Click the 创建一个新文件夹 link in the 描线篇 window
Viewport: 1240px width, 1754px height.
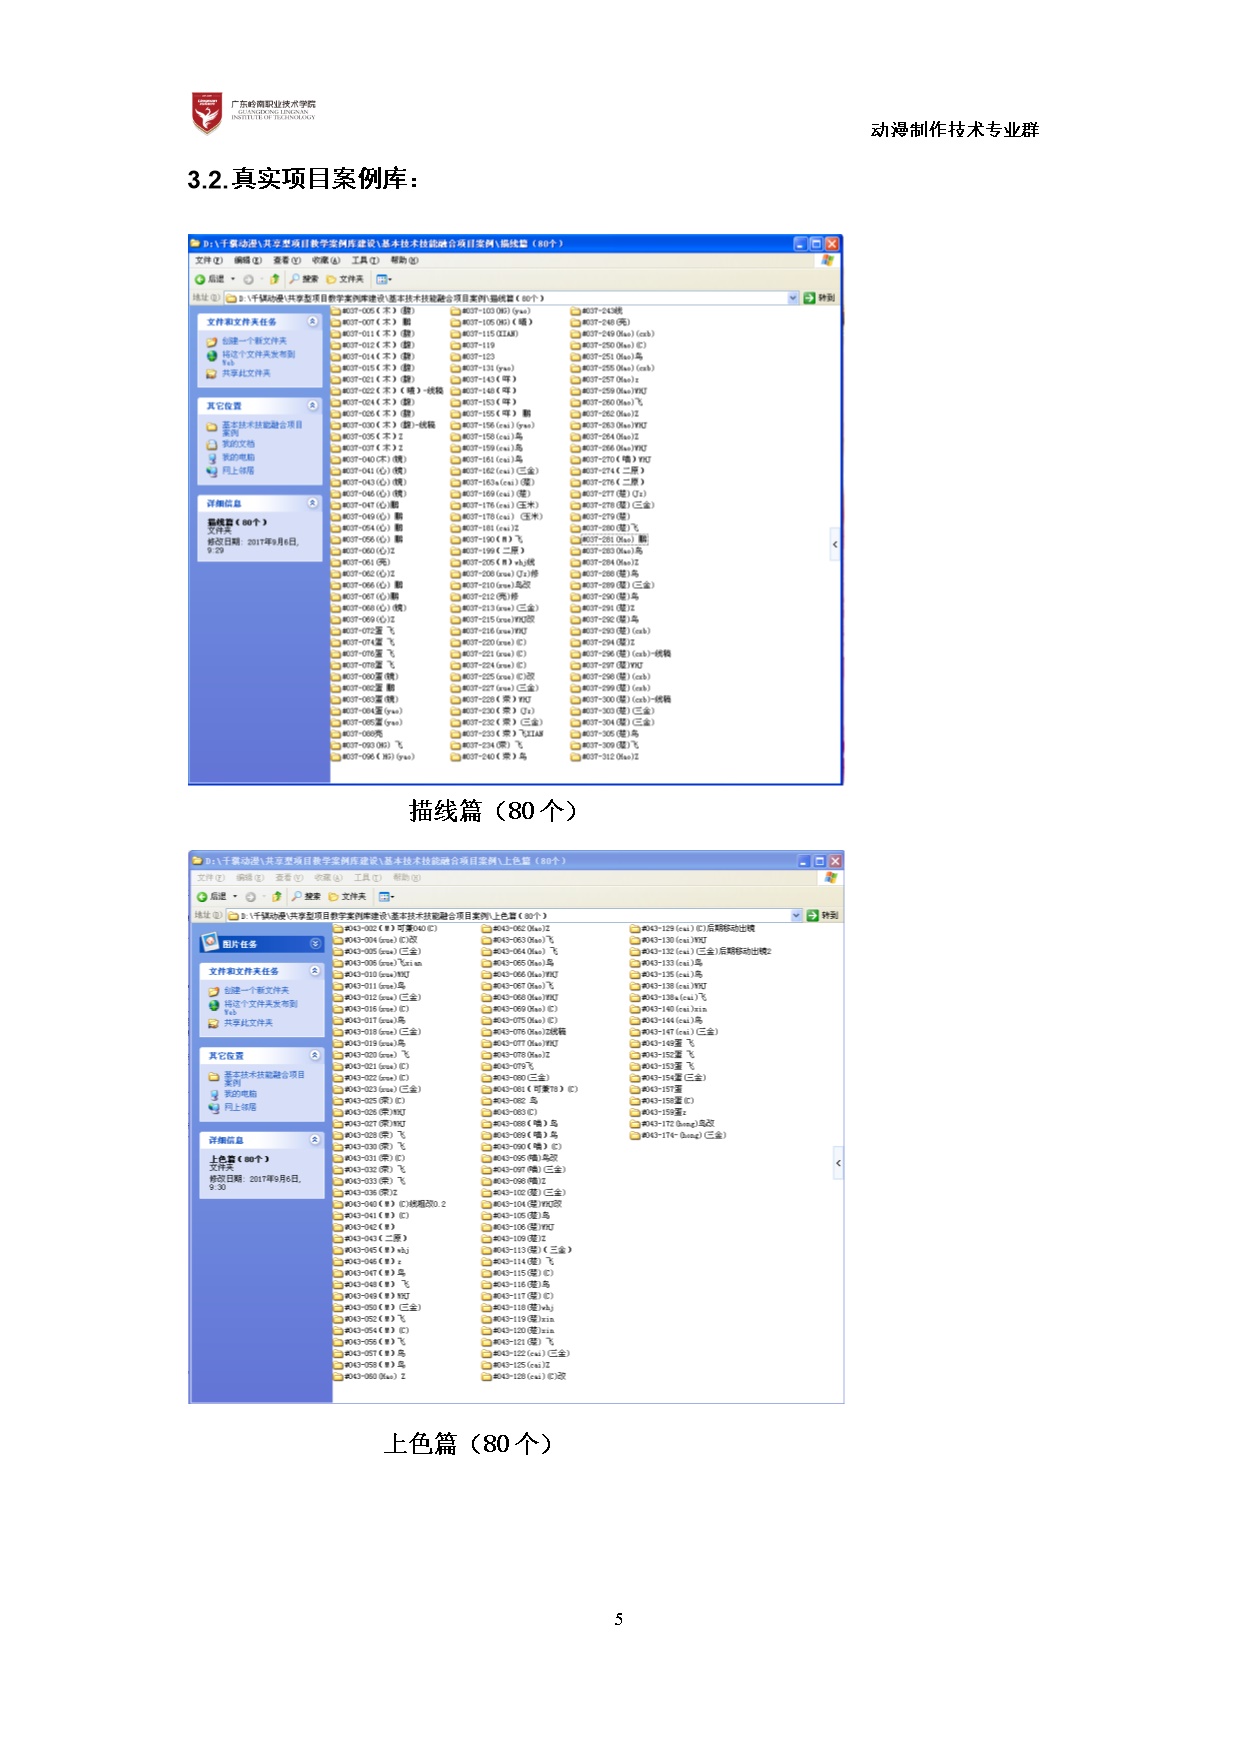click(x=254, y=341)
